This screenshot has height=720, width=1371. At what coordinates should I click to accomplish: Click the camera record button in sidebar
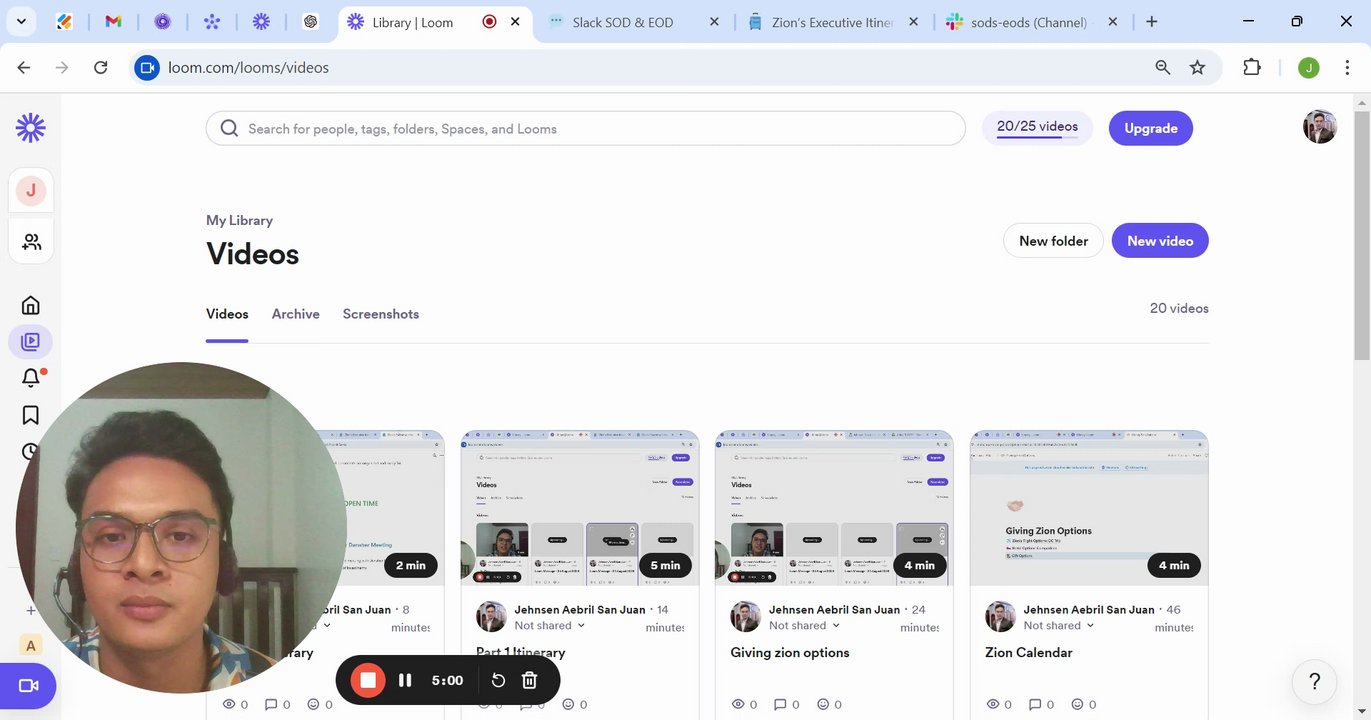pyautogui.click(x=28, y=686)
